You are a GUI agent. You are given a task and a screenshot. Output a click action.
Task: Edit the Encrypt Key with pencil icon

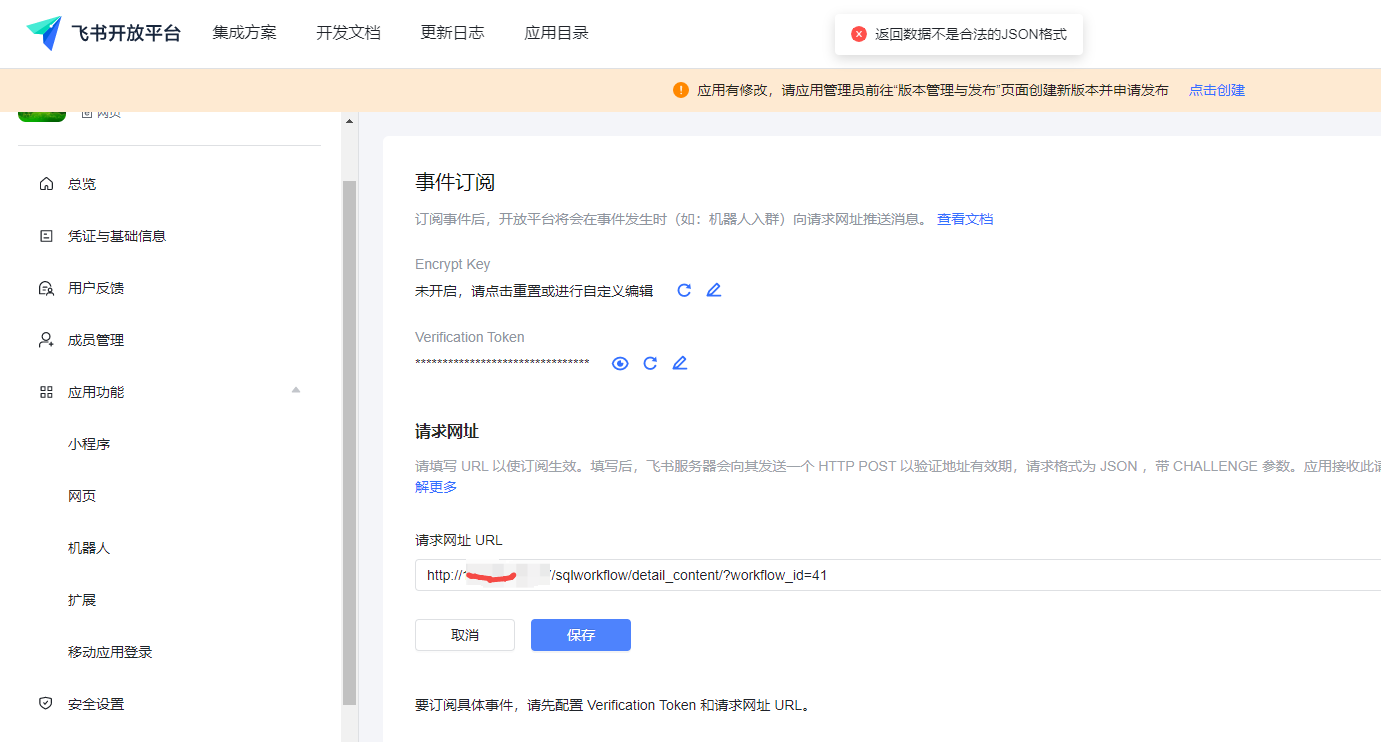(713, 291)
